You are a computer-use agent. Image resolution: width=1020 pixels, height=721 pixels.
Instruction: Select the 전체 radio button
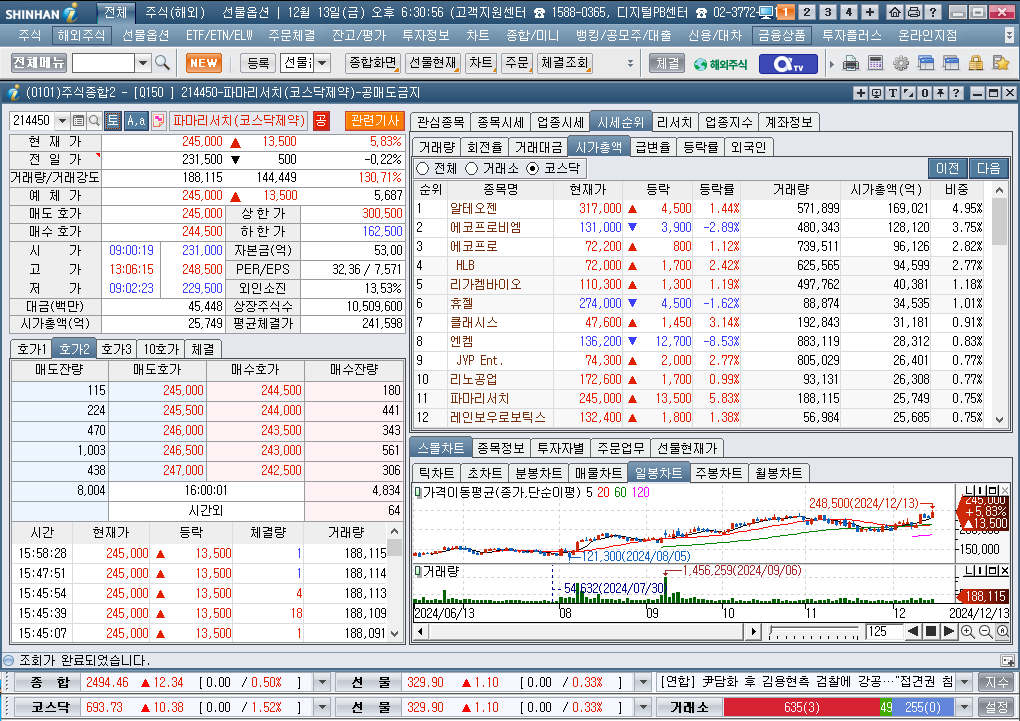click(423, 169)
